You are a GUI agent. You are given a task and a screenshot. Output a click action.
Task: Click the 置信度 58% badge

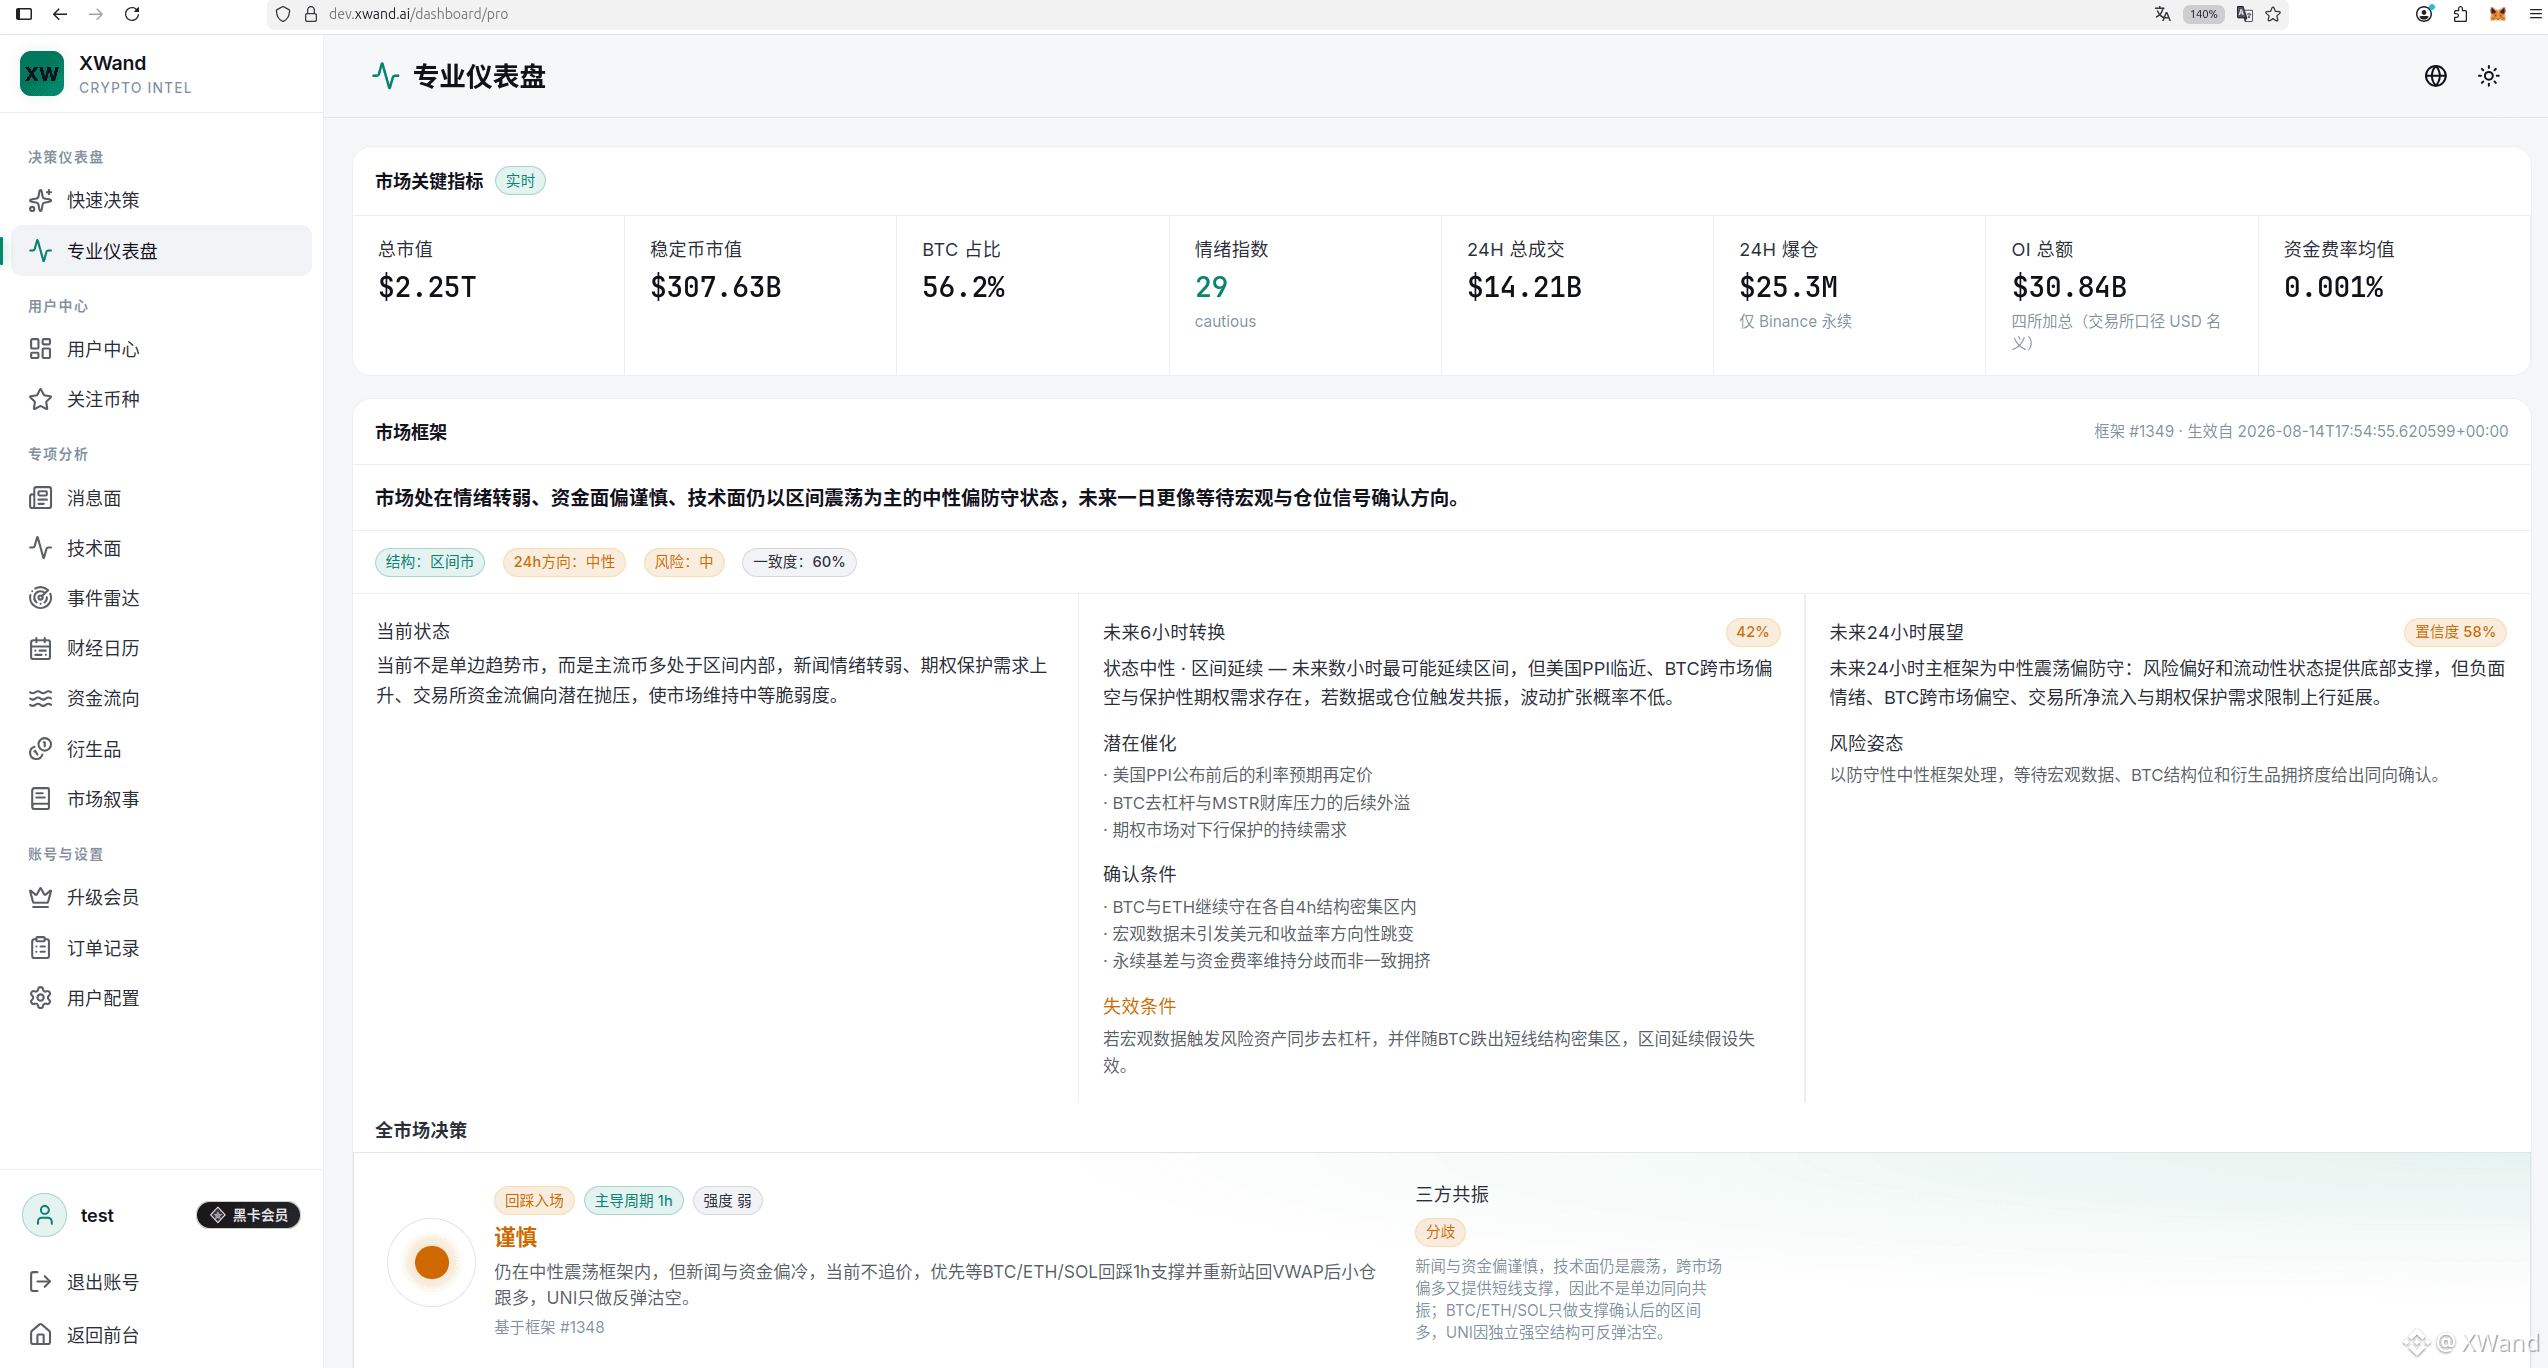pos(2455,632)
